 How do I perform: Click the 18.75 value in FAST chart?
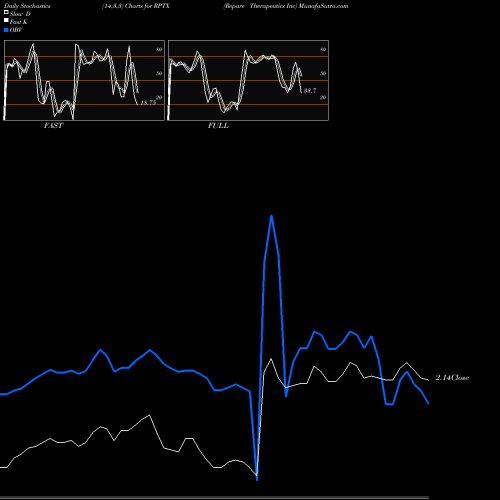(x=148, y=103)
